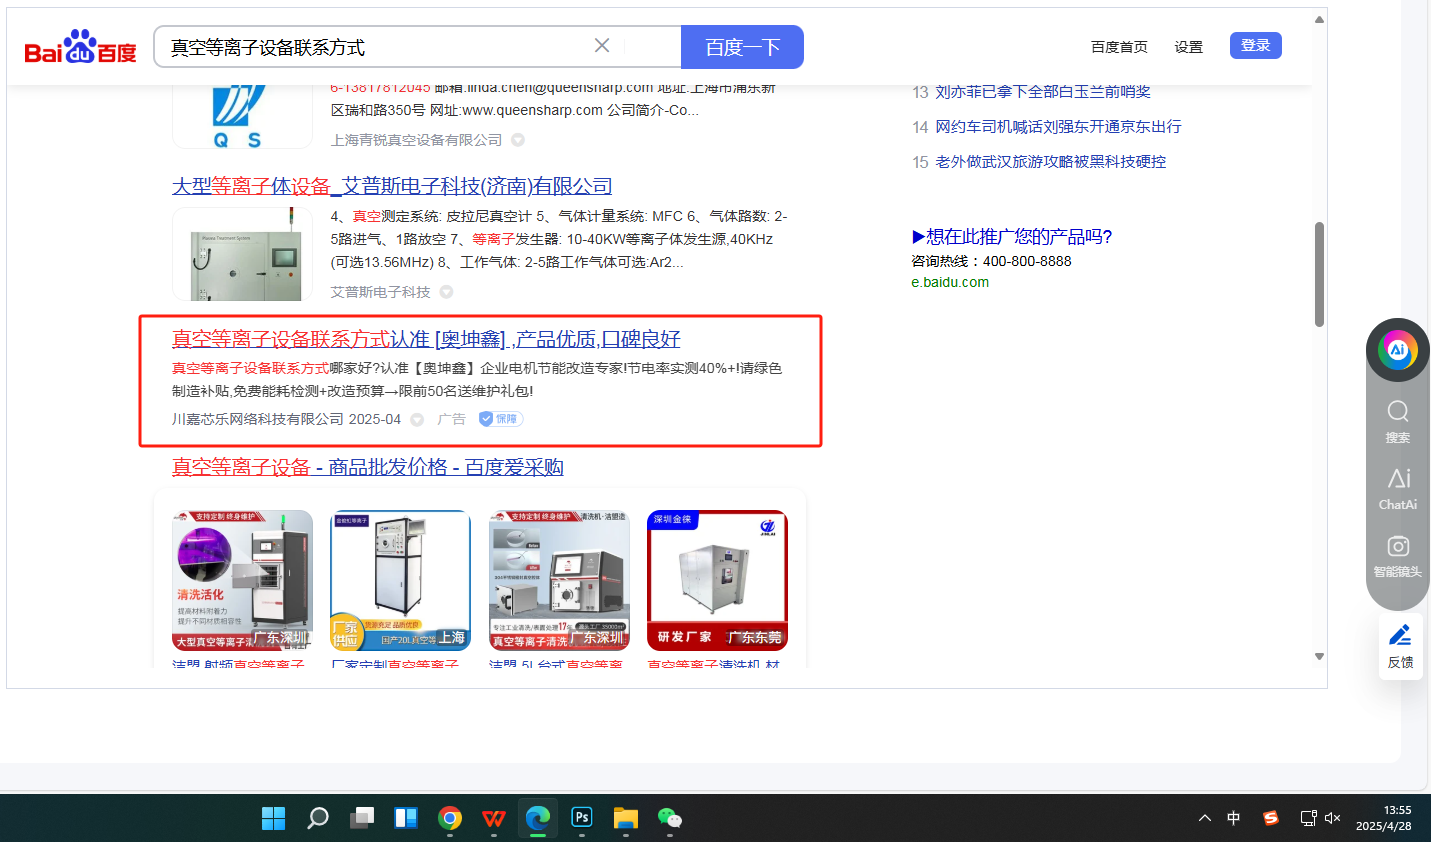The height and width of the screenshot is (842, 1431).
Task: Open WPS Office from the taskbar
Action: click(x=494, y=818)
